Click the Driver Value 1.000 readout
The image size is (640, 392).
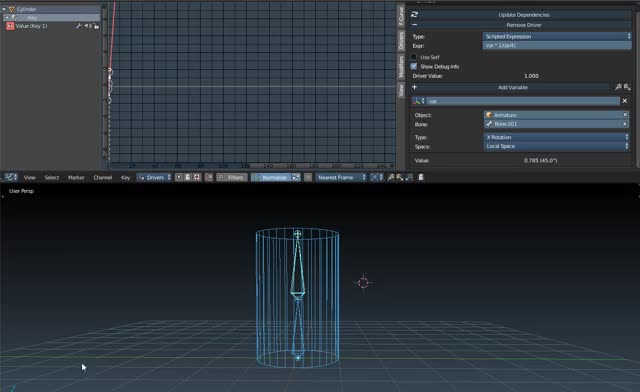click(x=531, y=76)
